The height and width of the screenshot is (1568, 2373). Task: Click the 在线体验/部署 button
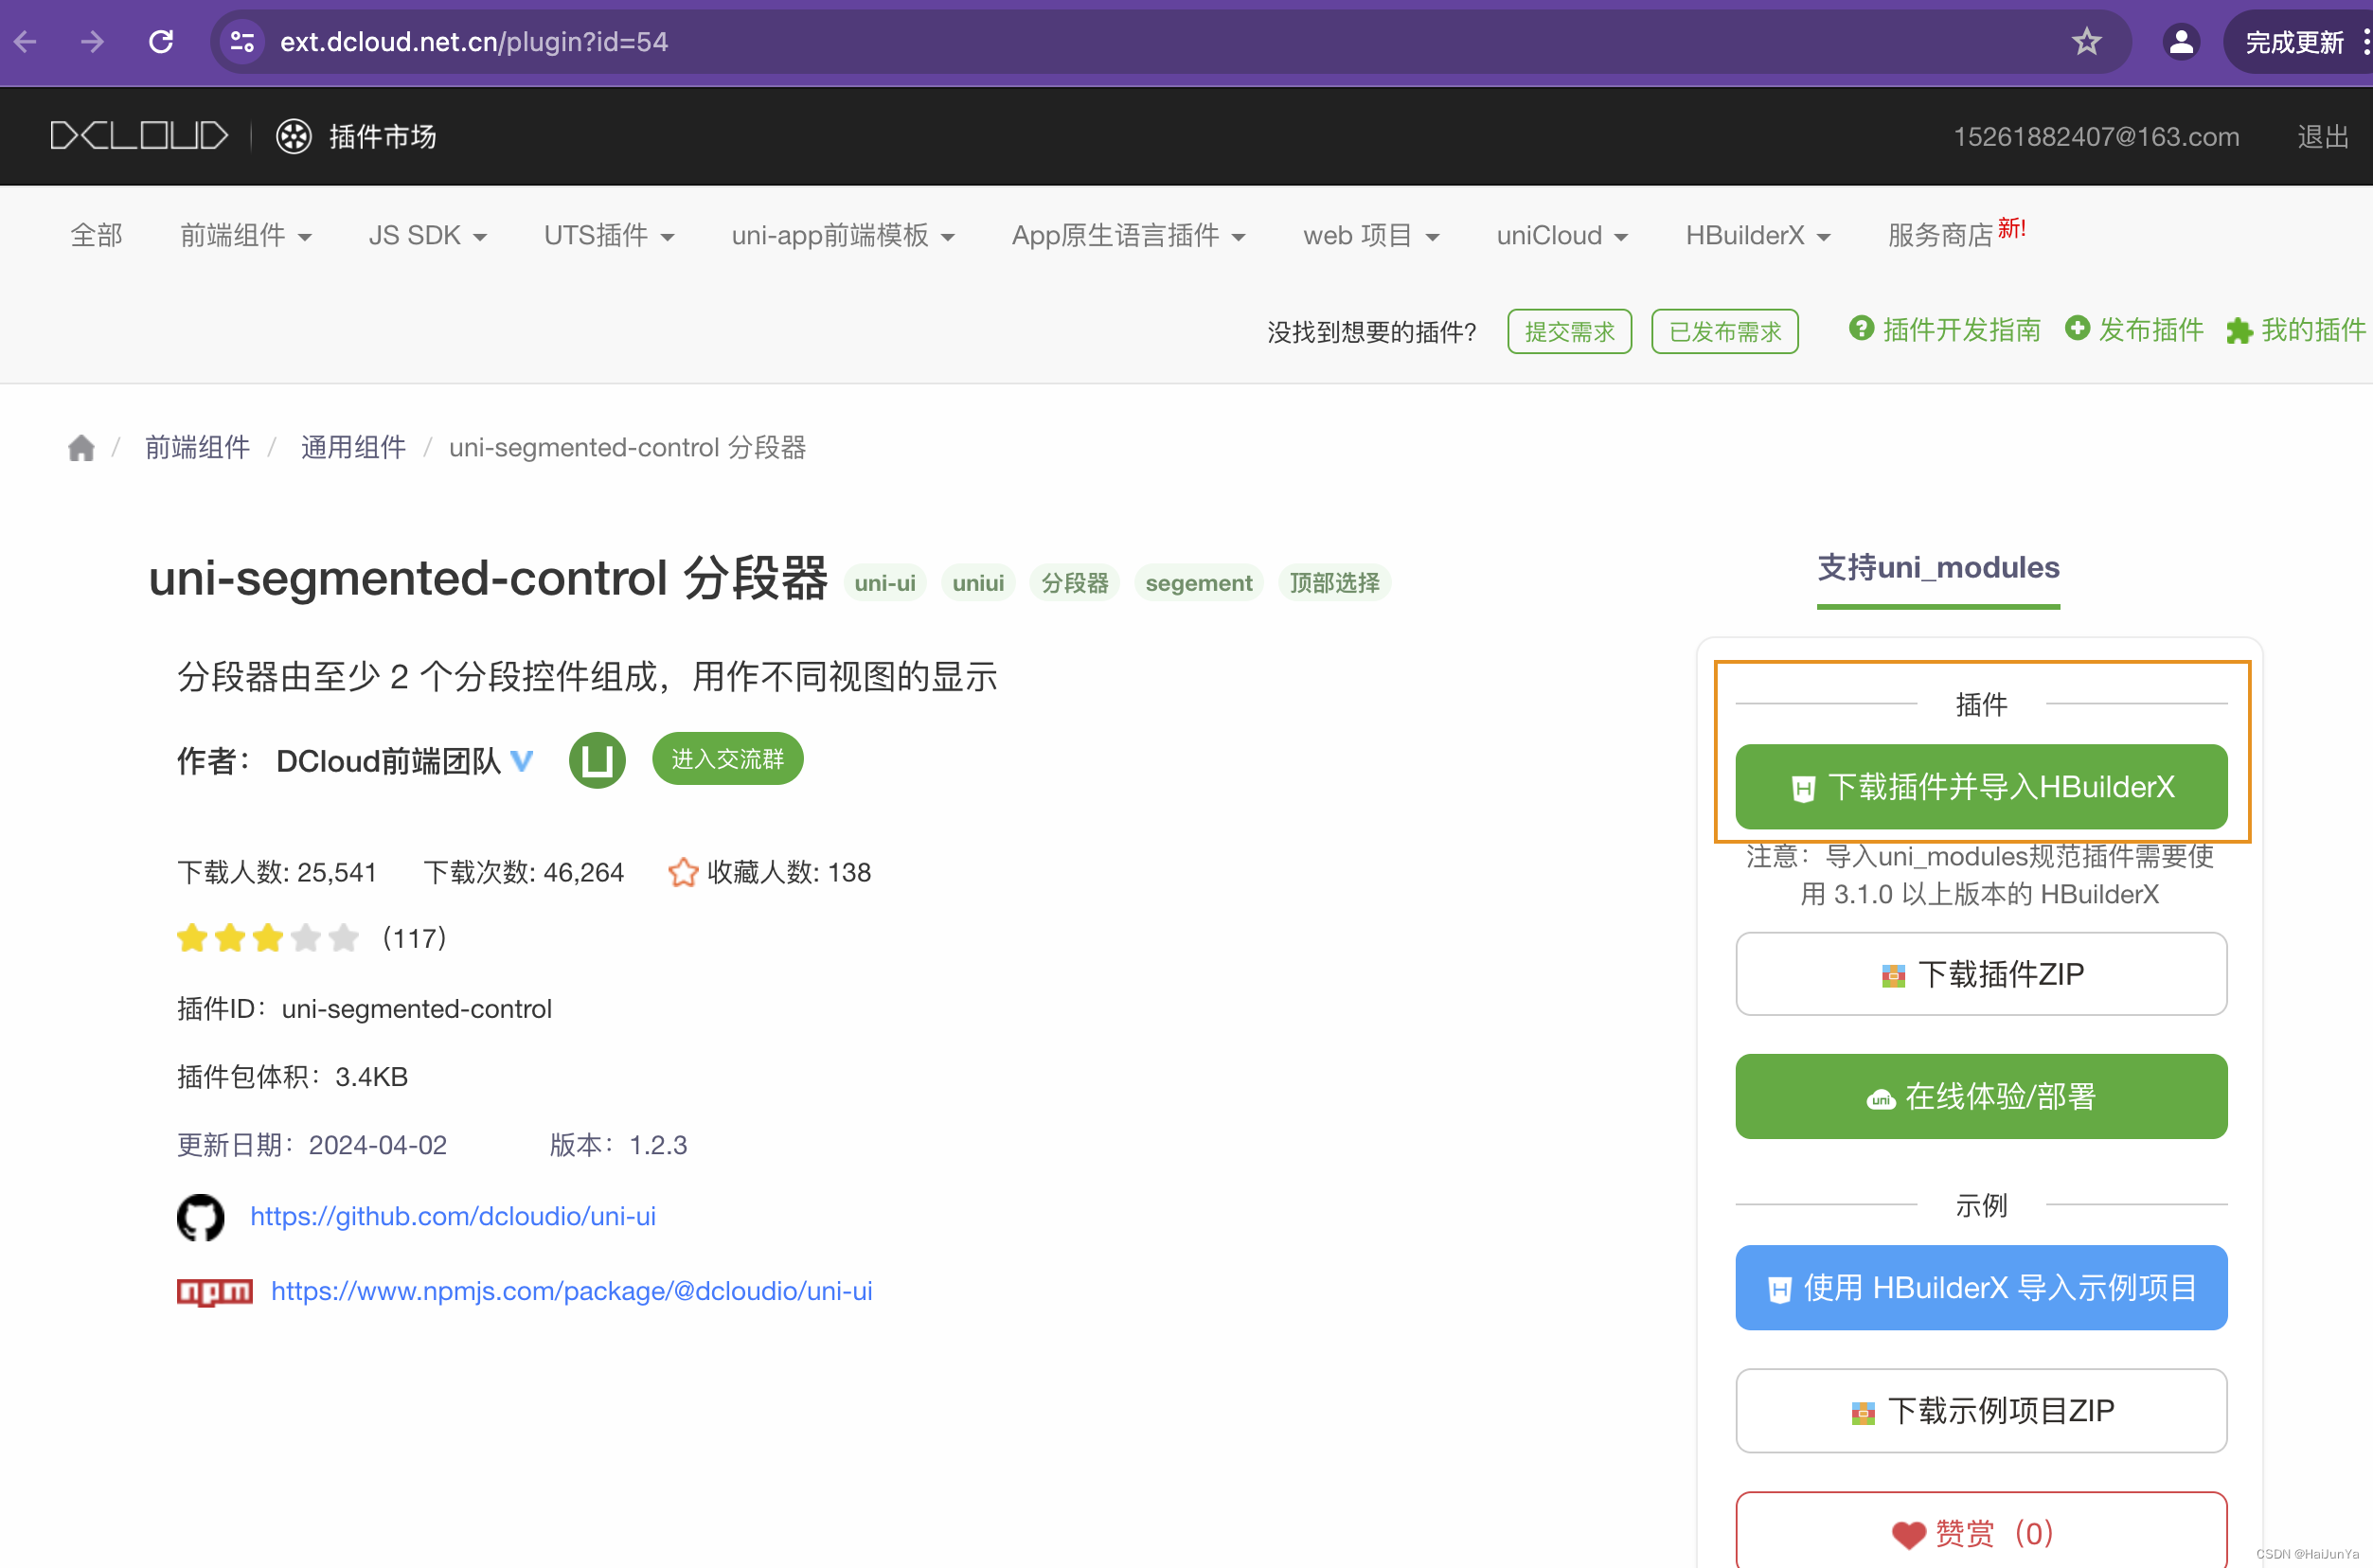click(x=1981, y=1097)
